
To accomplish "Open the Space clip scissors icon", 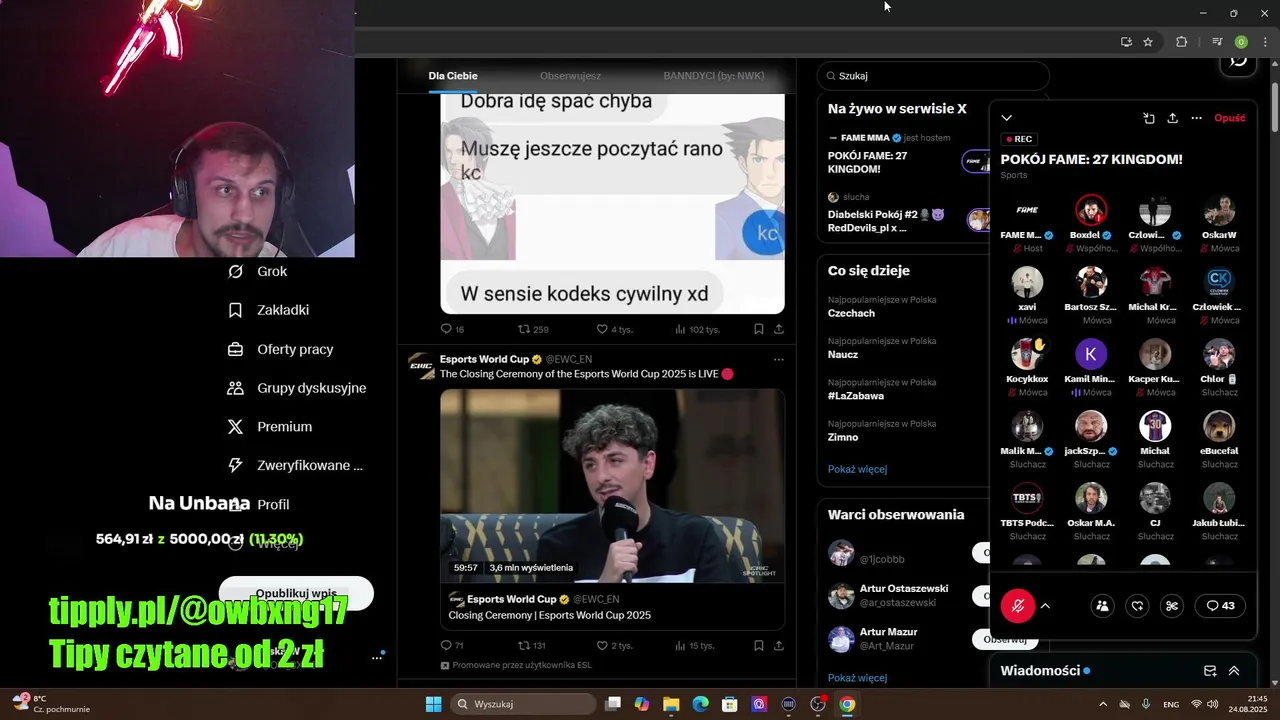I will (x=1172, y=605).
